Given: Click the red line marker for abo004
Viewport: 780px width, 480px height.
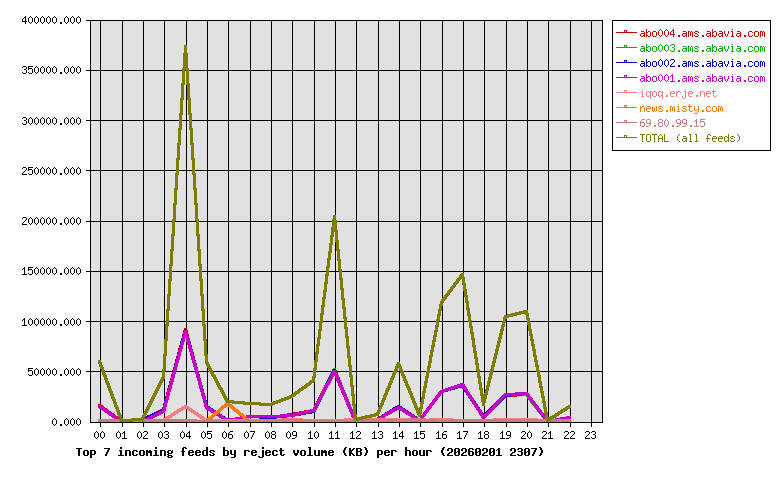Looking at the screenshot, I should coord(626,33).
